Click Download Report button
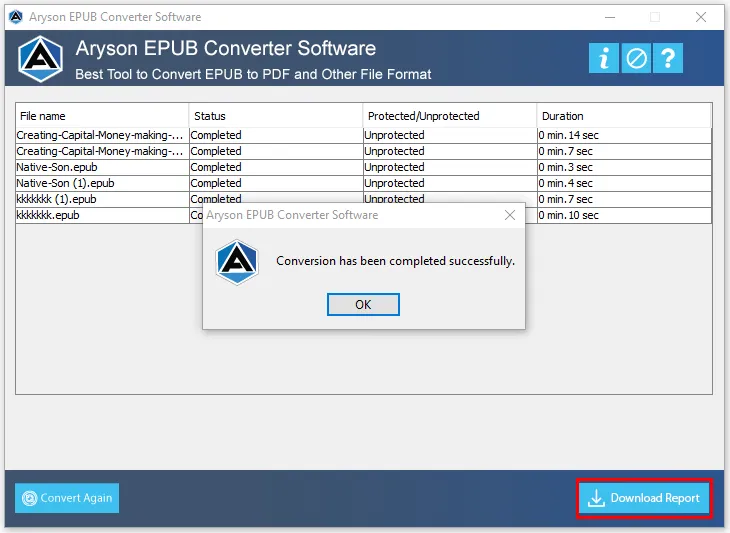Screen dimensions: 730x533 (x=644, y=498)
